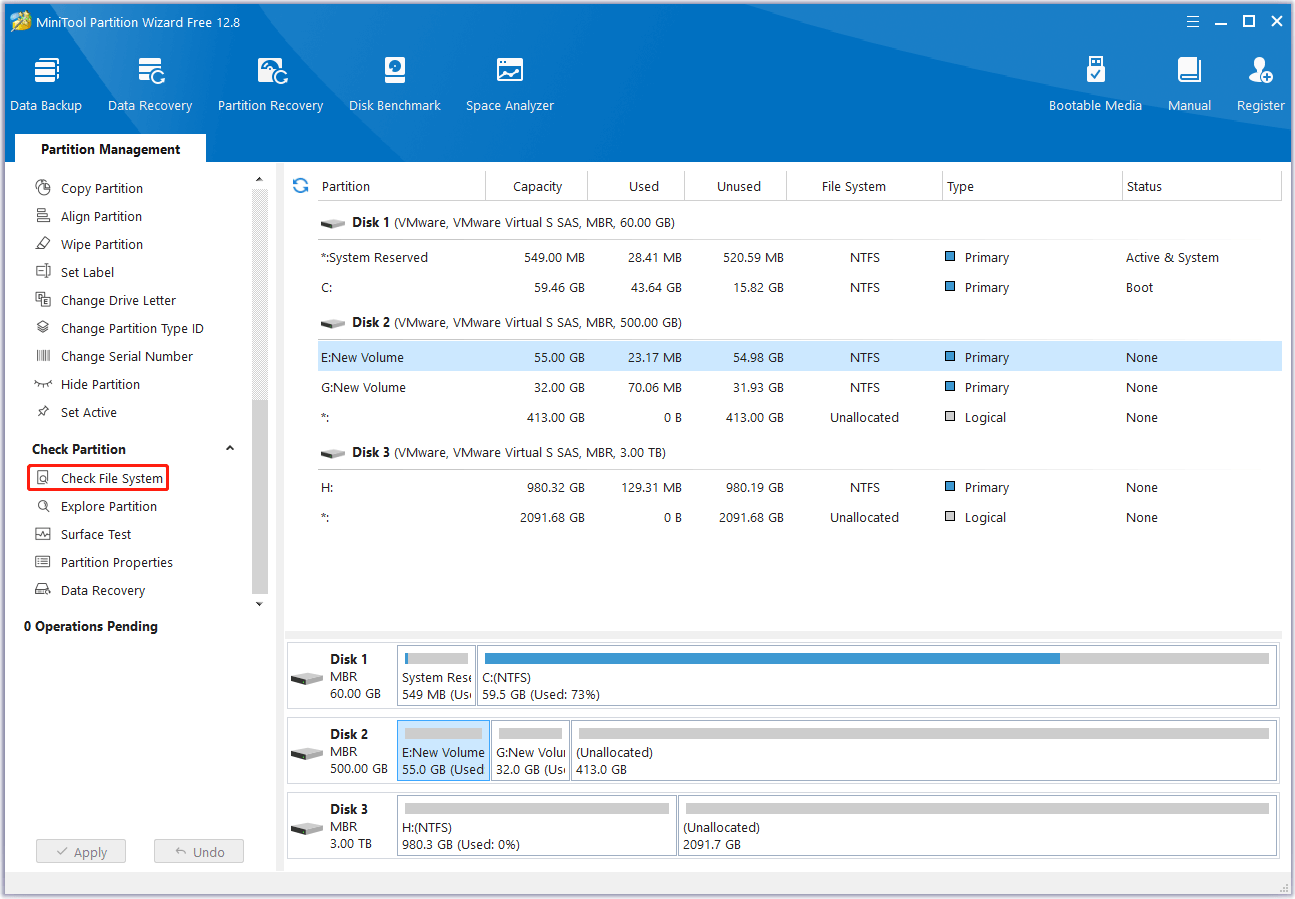Click the Undo button
This screenshot has height=899, width=1295.
[x=199, y=852]
